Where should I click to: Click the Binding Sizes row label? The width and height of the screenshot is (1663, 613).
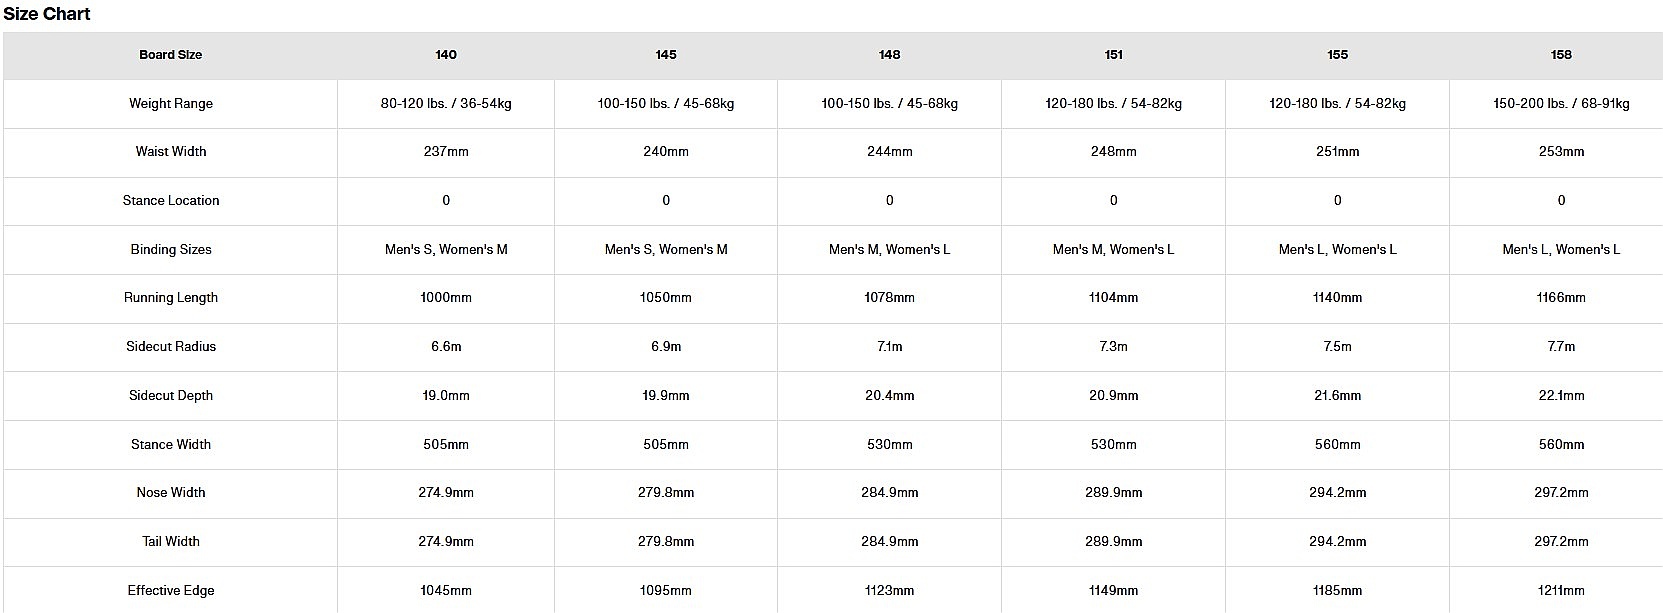coord(170,249)
